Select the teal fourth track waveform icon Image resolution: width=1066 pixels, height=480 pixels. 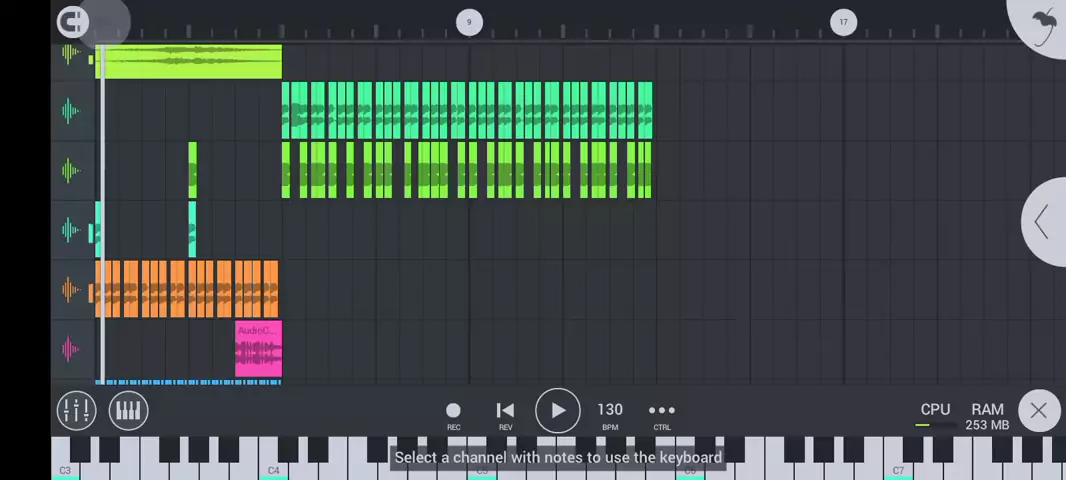coord(71,230)
